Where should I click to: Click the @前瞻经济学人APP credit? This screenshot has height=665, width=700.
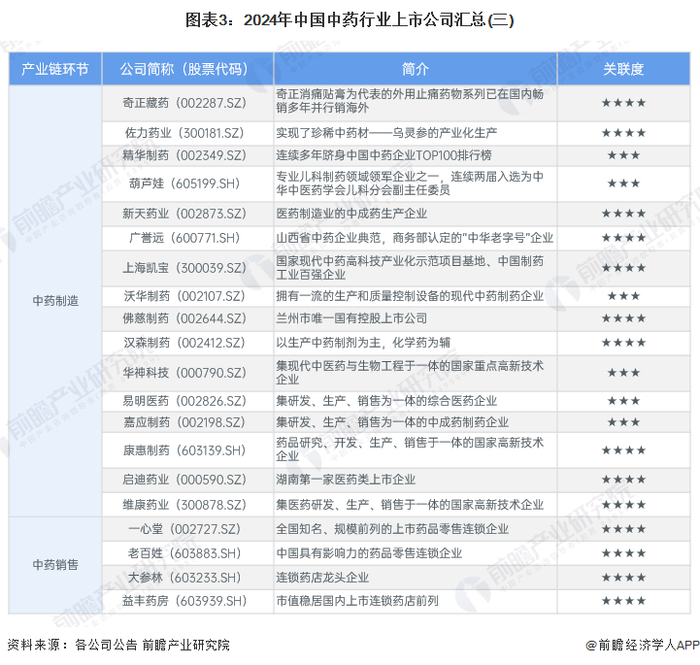pyautogui.click(x=642, y=645)
